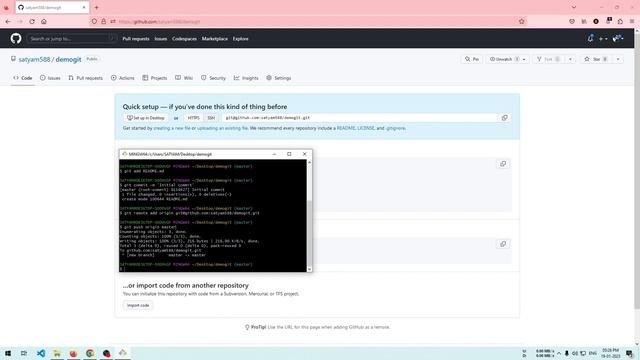Open Visual Studio Code from taskbar

coord(41,353)
